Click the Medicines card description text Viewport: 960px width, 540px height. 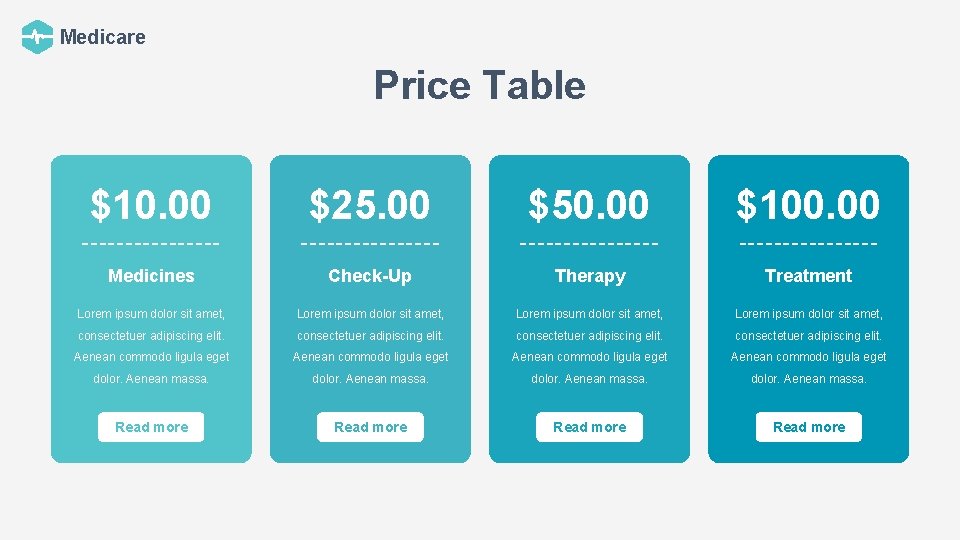[151, 346]
